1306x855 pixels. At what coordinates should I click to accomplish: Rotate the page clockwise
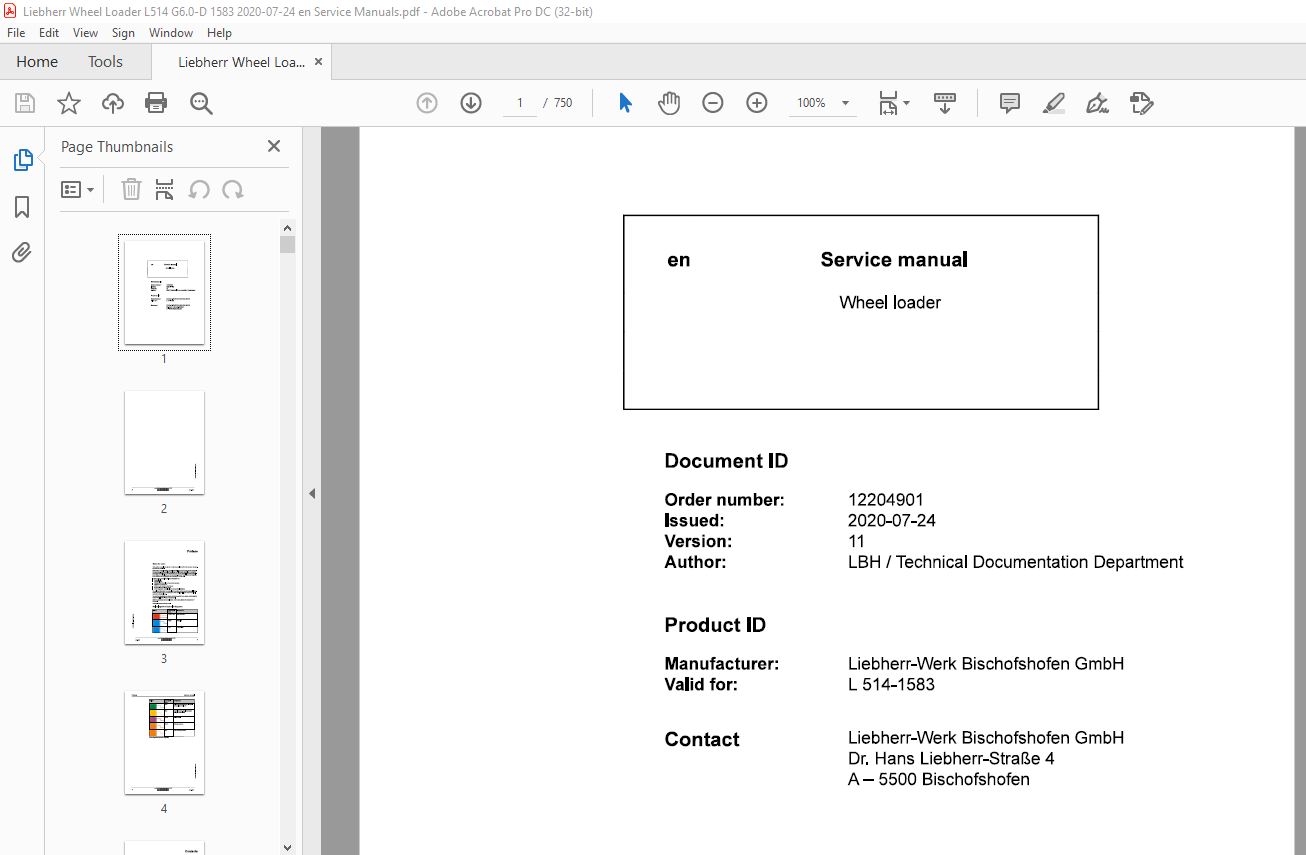click(x=233, y=189)
